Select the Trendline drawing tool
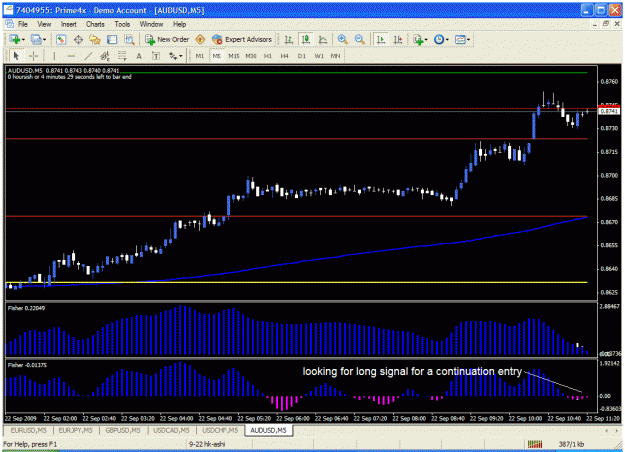Viewport: 625px width, 452px height. pos(88,56)
